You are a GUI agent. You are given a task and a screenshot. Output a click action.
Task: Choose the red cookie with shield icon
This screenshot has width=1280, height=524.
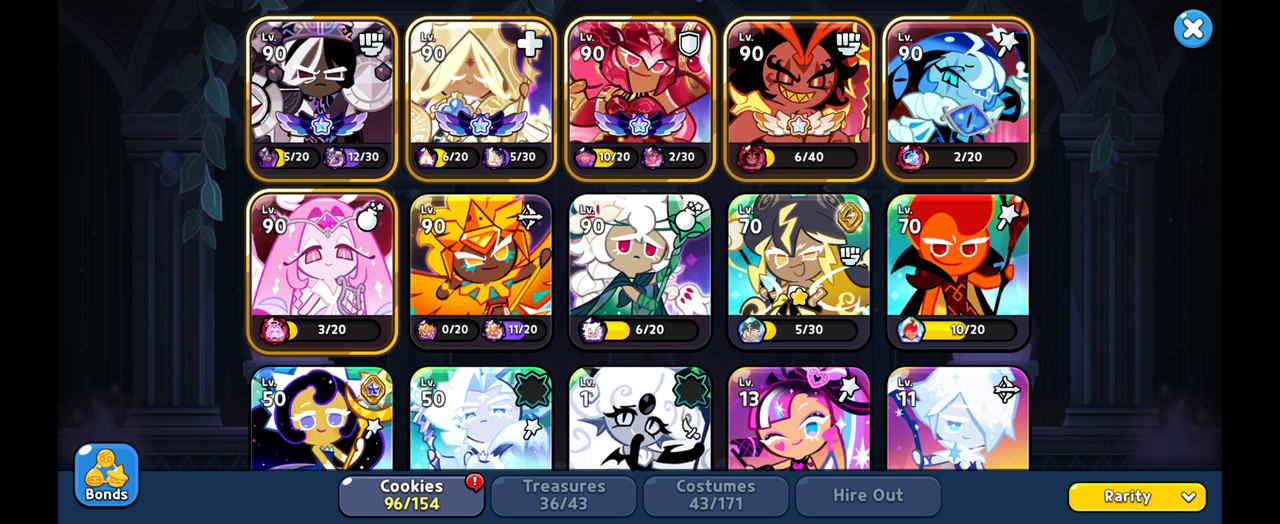640,98
